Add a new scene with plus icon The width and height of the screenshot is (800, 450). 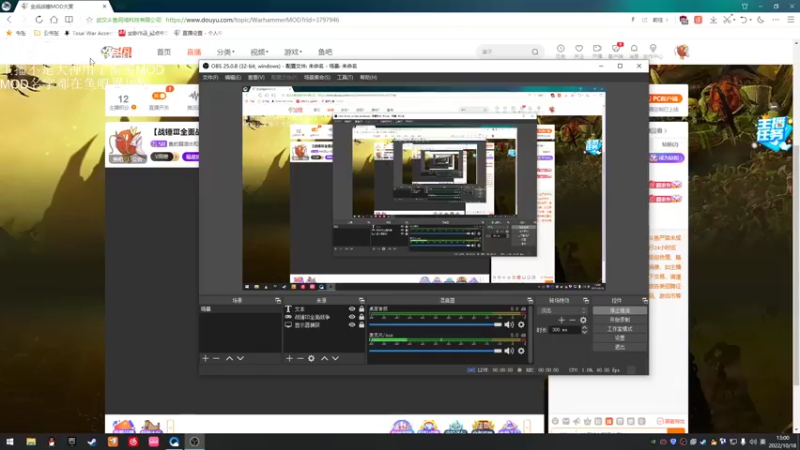pyautogui.click(x=206, y=359)
